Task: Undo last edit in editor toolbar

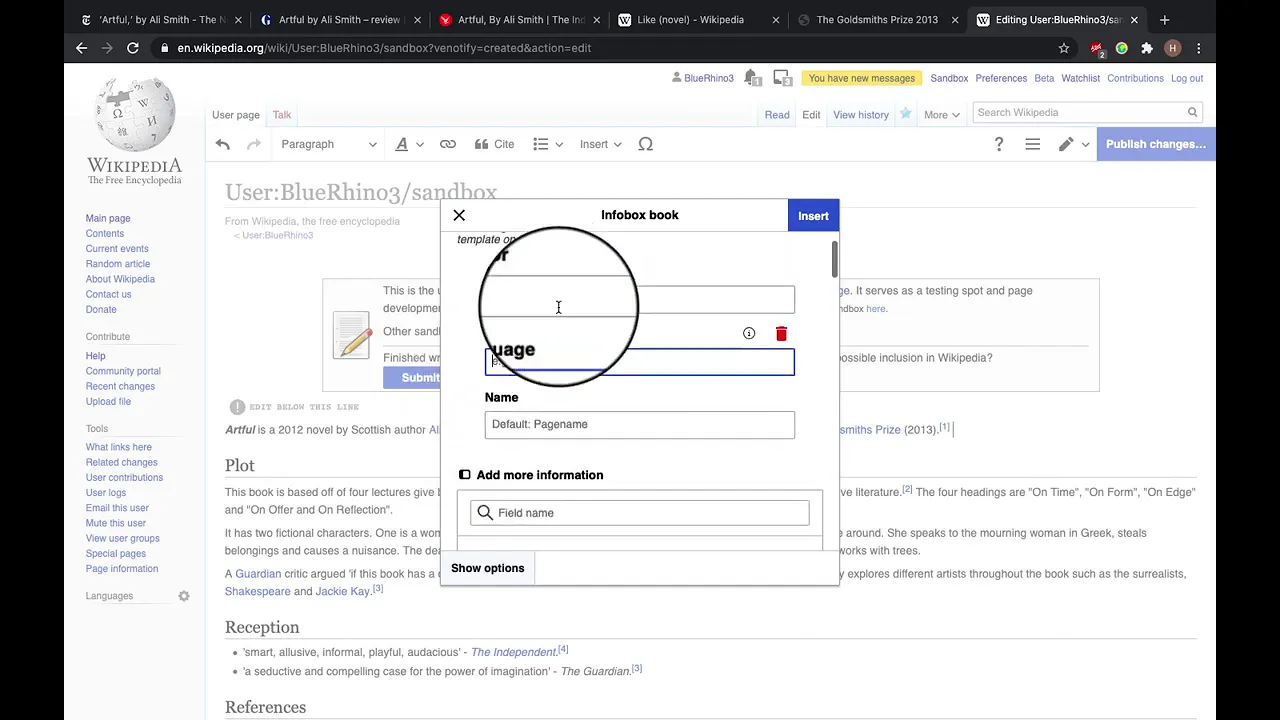Action: point(223,144)
